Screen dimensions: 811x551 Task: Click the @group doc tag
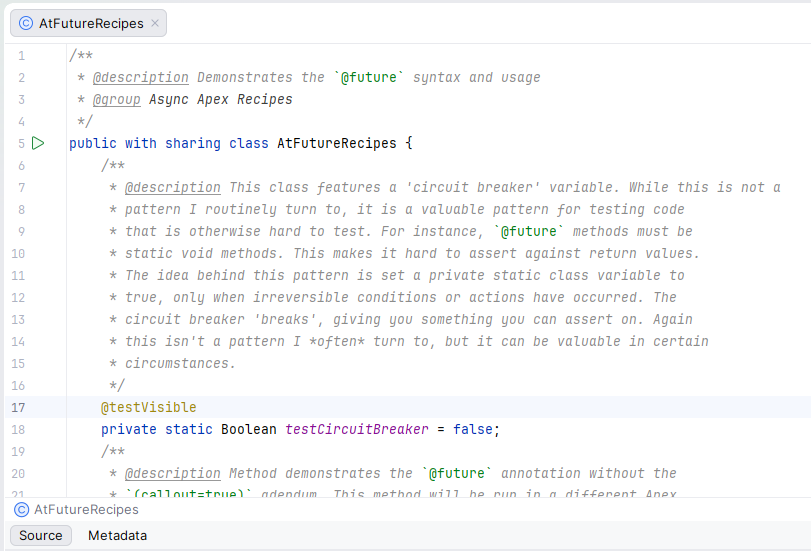[117, 99]
